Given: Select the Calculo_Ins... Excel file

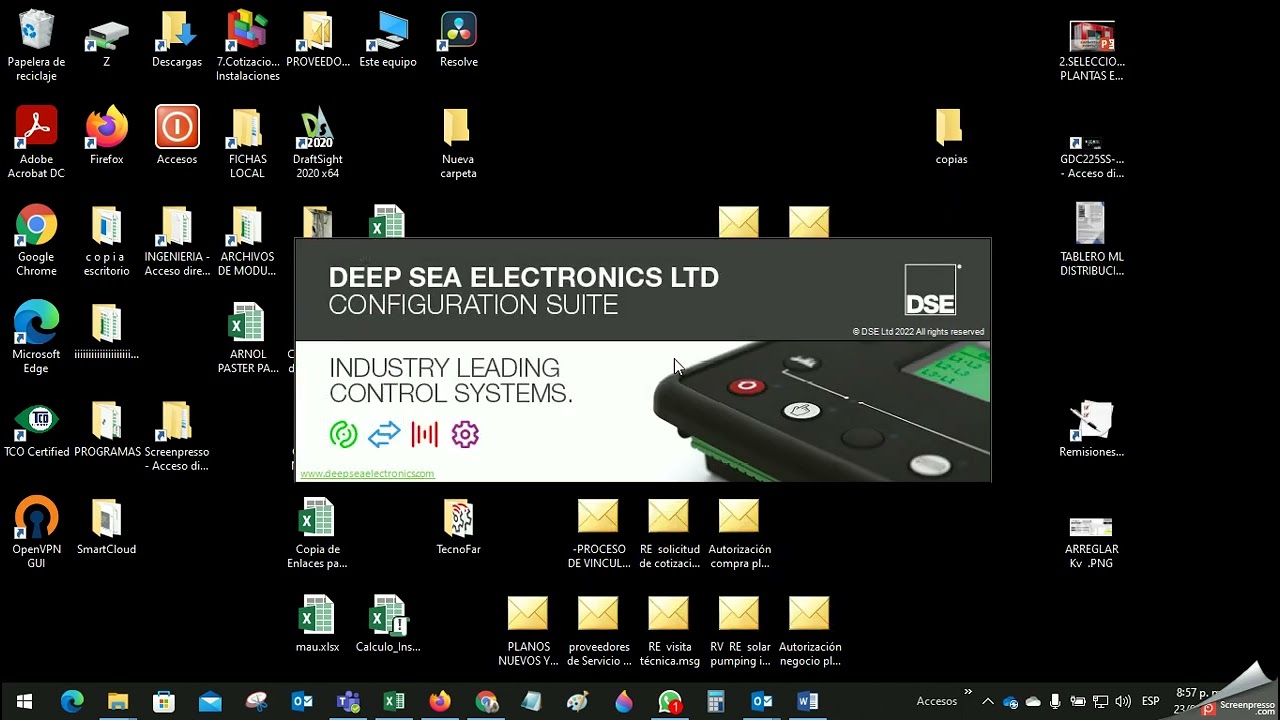Looking at the screenshot, I should pos(387,623).
